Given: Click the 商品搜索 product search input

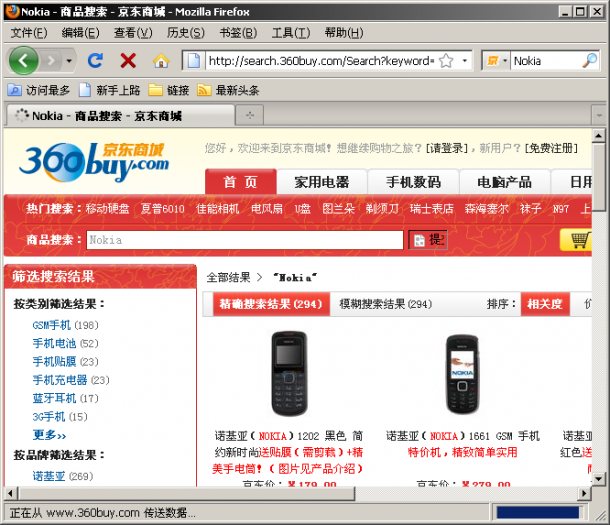Looking at the screenshot, I should 245,240.
